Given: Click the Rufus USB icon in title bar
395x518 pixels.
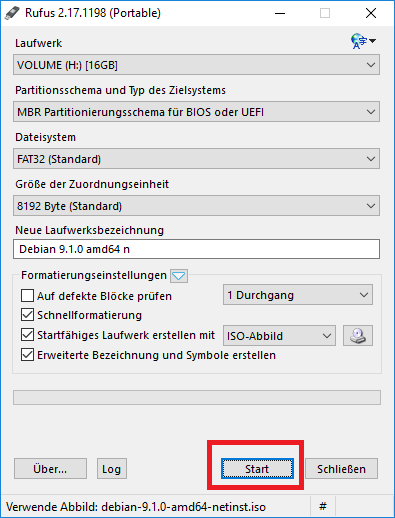Looking at the screenshot, I should (x=12, y=13).
